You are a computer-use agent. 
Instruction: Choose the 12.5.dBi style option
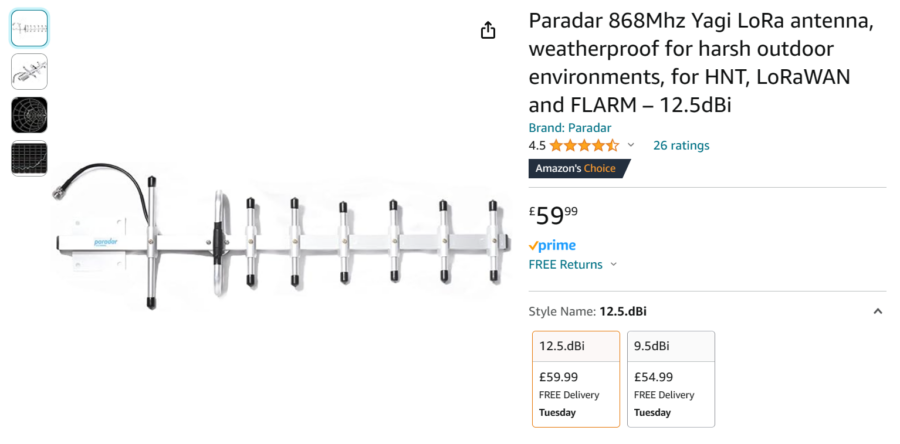click(x=576, y=379)
